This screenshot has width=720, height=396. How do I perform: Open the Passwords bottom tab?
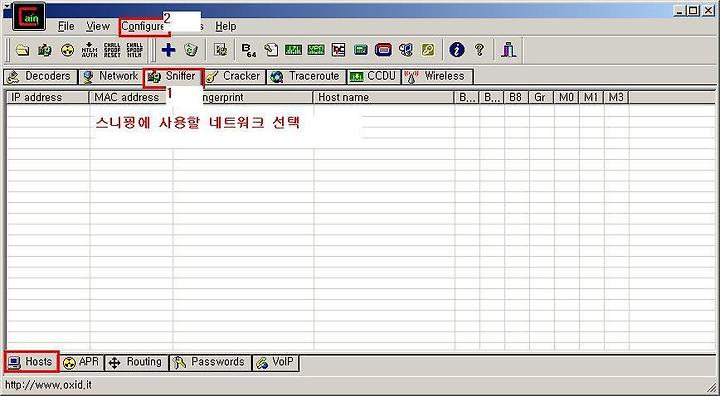pos(210,362)
